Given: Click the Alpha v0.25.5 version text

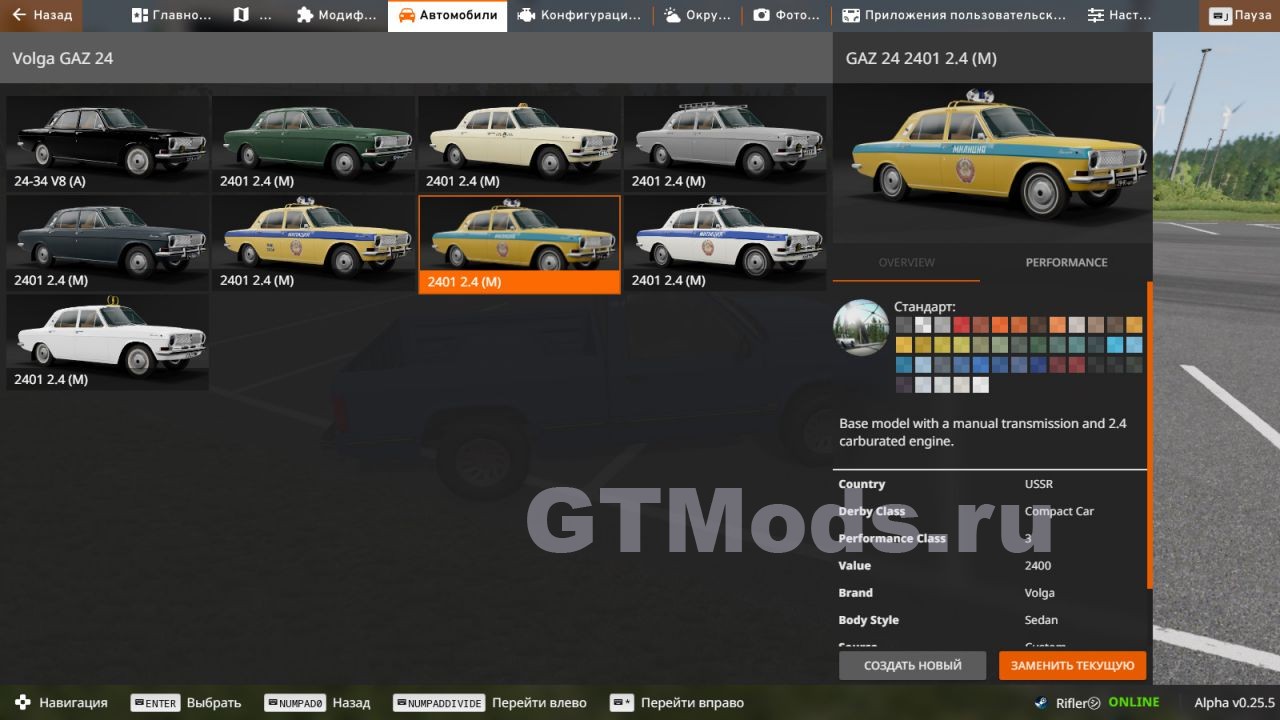Looking at the screenshot, I should click(1234, 703).
